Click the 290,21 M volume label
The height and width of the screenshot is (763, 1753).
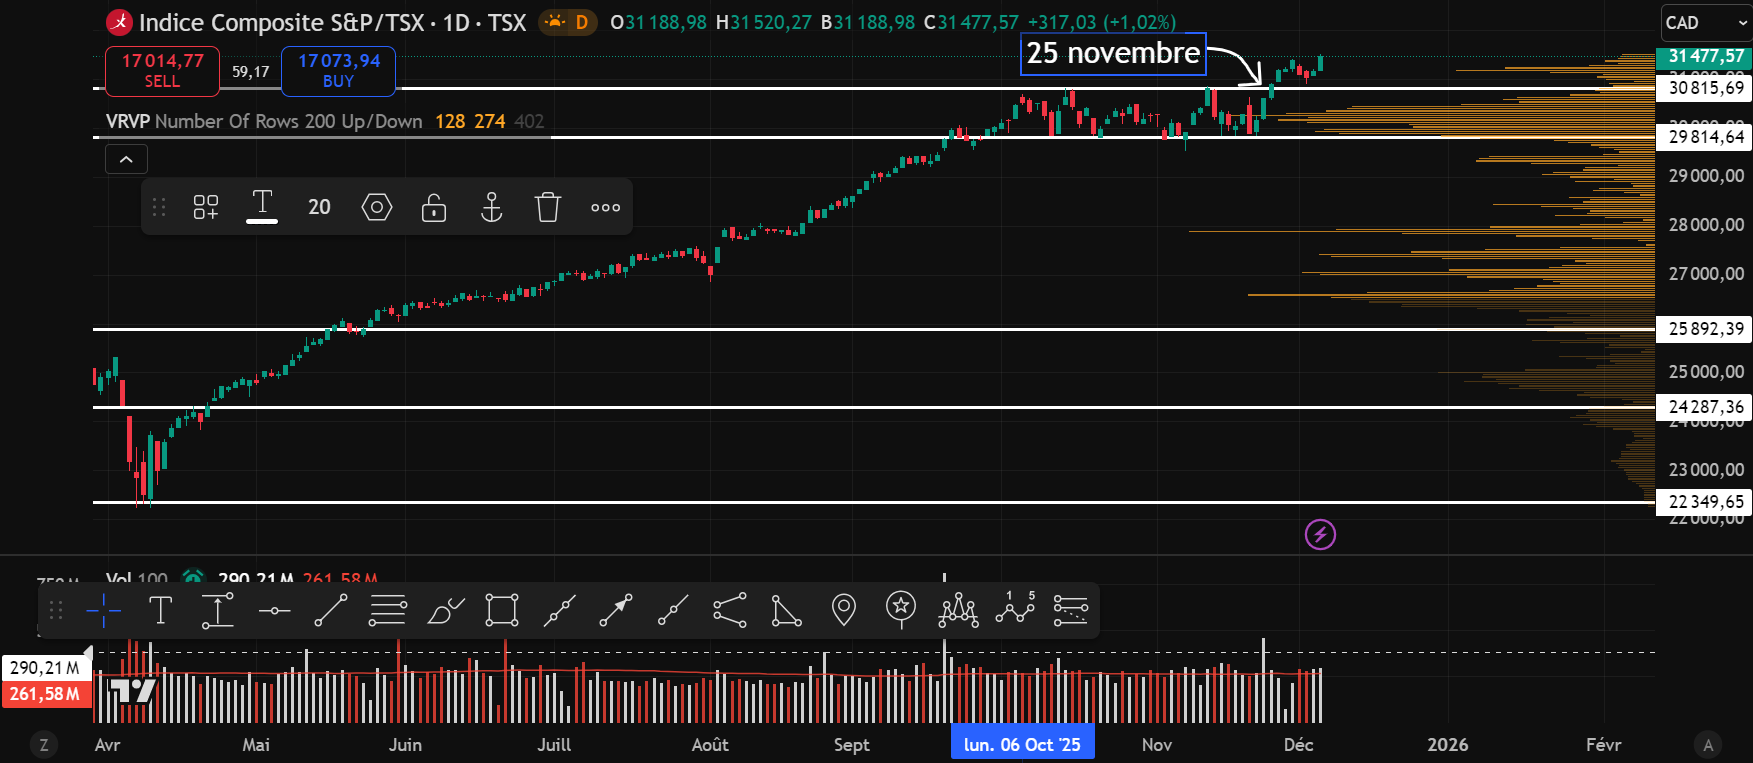pos(44,667)
